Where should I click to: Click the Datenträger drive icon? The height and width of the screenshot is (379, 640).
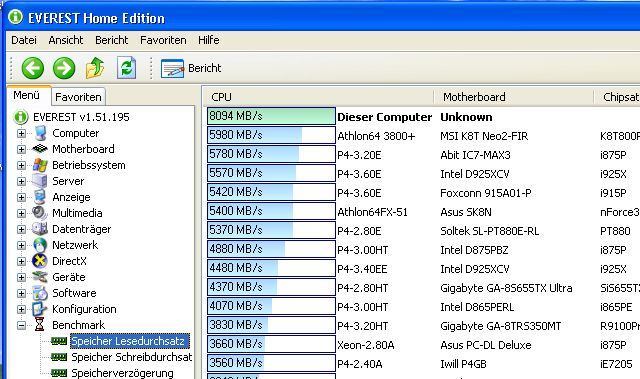coord(40,229)
